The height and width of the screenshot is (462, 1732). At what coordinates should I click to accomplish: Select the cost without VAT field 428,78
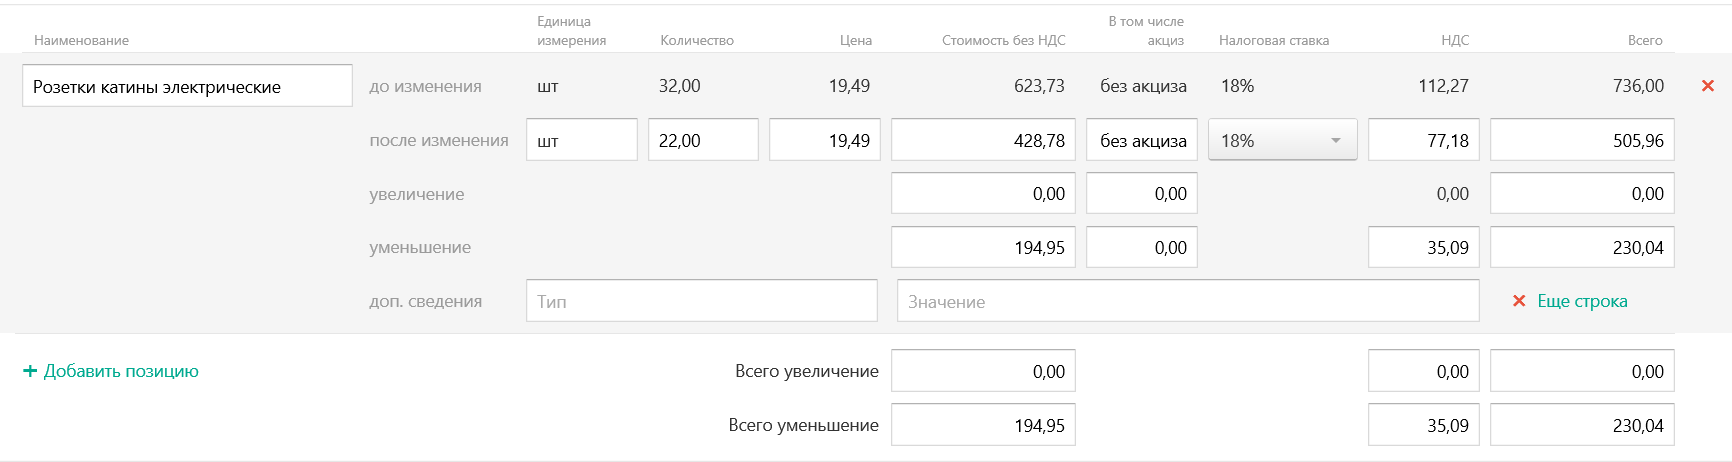pyautogui.click(x=983, y=140)
